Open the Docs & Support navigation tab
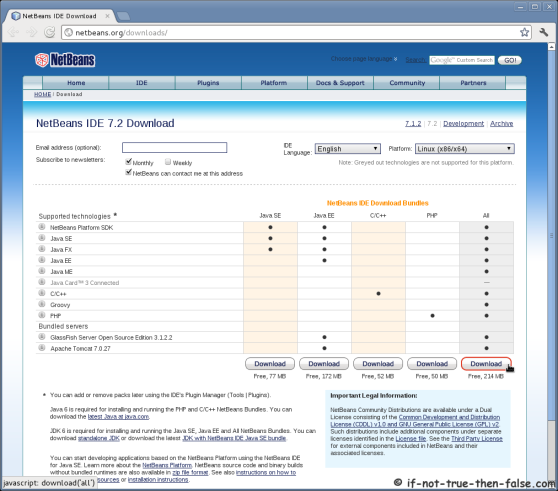 pos(340,83)
